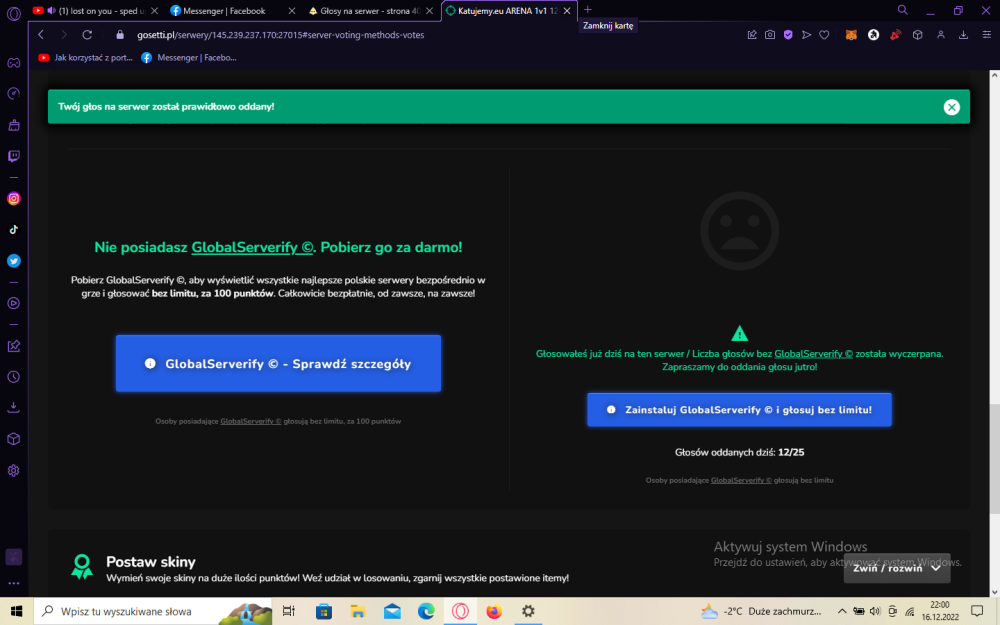Toggle 'Zwiń / rozwiń' section expander

pos(897,568)
